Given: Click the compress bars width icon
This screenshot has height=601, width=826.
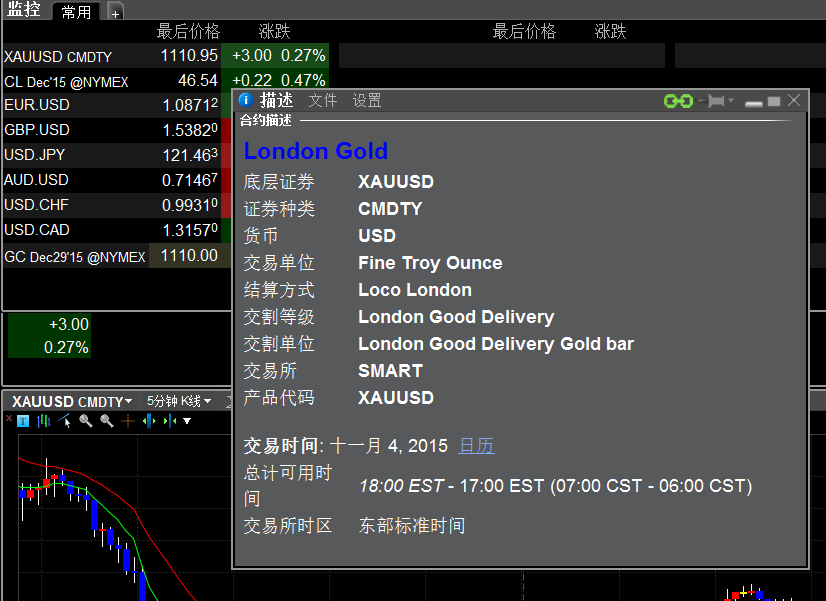Looking at the screenshot, I should [170, 421].
